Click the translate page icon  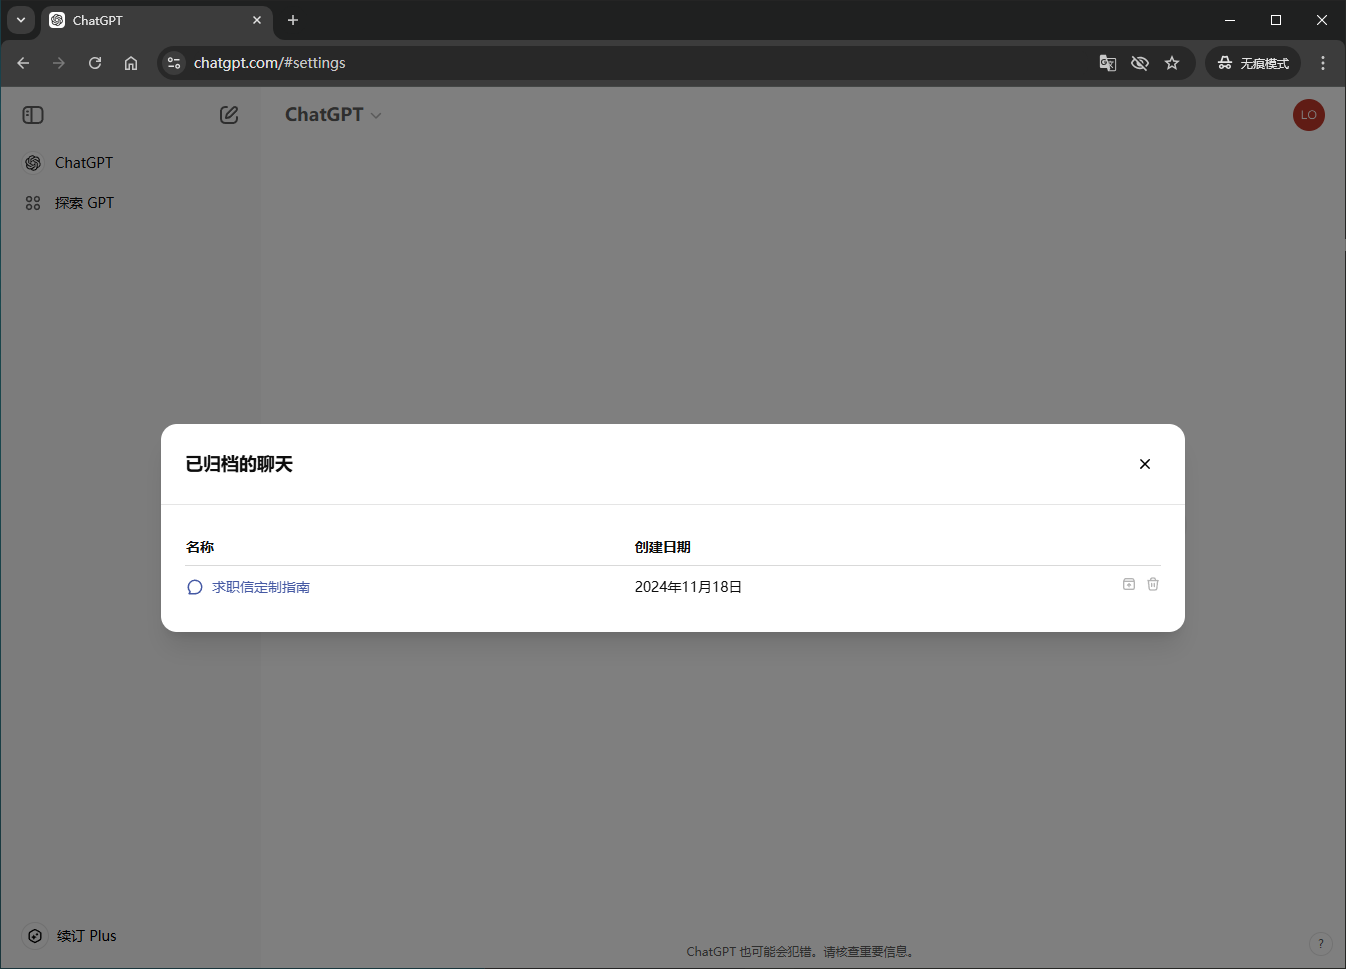point(1108,63)
